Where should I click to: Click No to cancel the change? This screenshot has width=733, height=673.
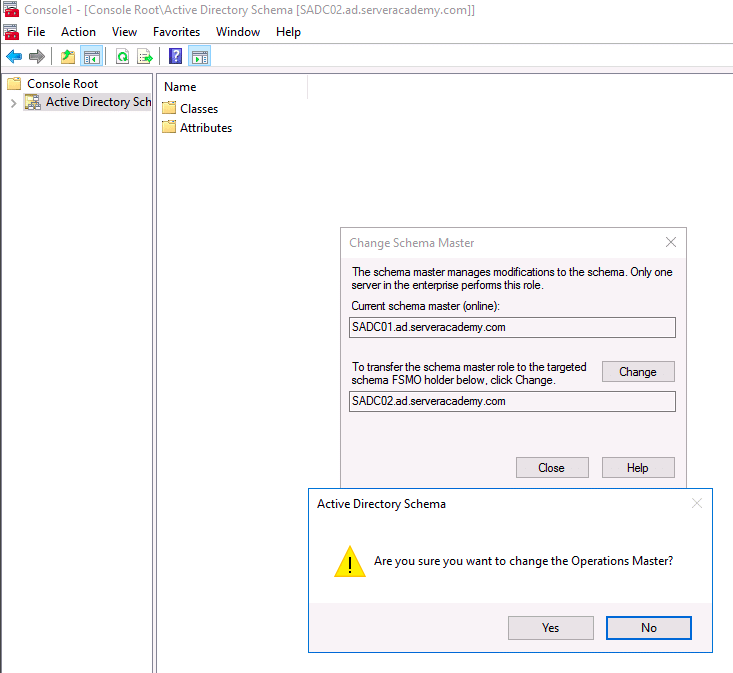[649, 628]
